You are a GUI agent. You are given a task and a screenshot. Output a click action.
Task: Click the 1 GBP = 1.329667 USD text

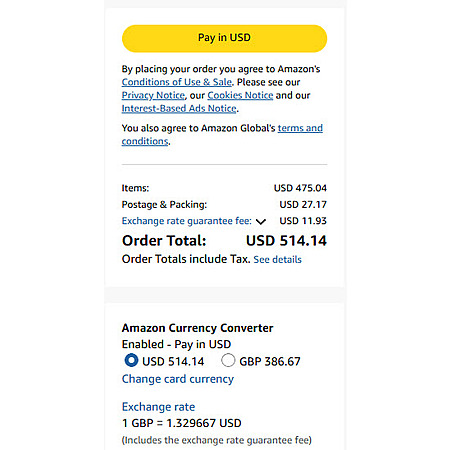182,423
